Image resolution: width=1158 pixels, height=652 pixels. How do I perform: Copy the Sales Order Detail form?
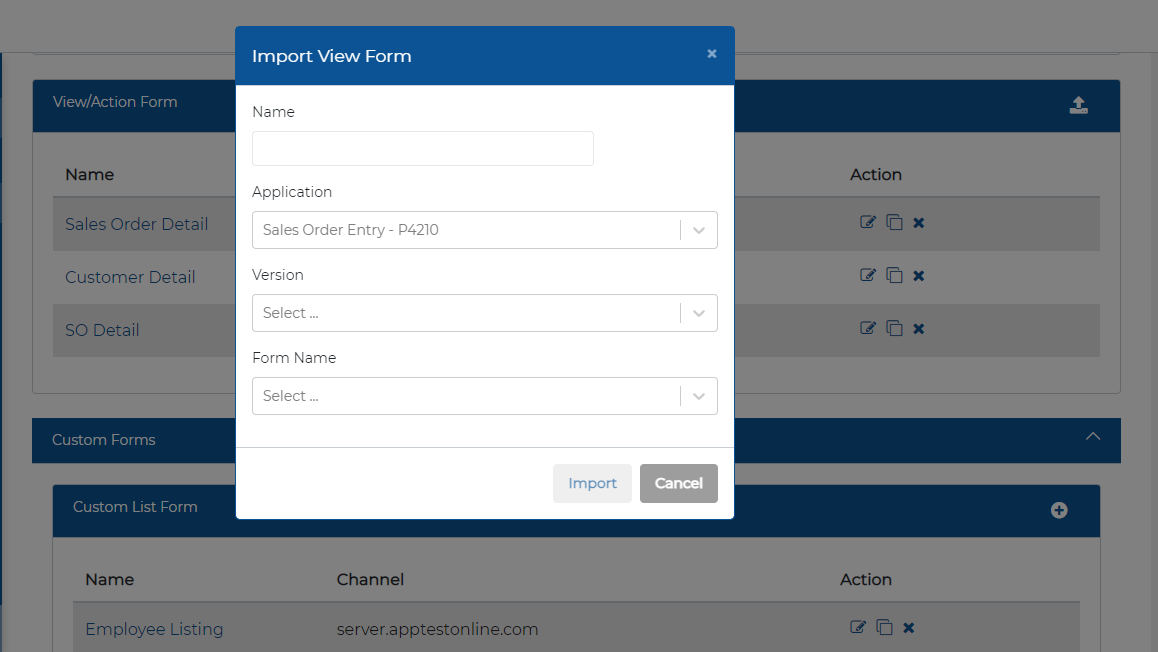click(894, 222)
